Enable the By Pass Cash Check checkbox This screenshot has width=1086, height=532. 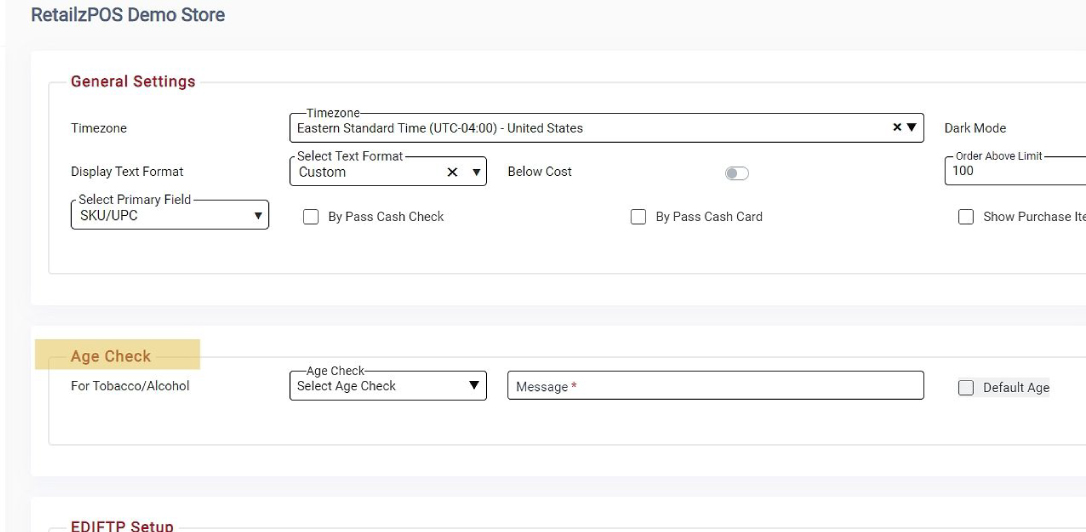(311, 217)
